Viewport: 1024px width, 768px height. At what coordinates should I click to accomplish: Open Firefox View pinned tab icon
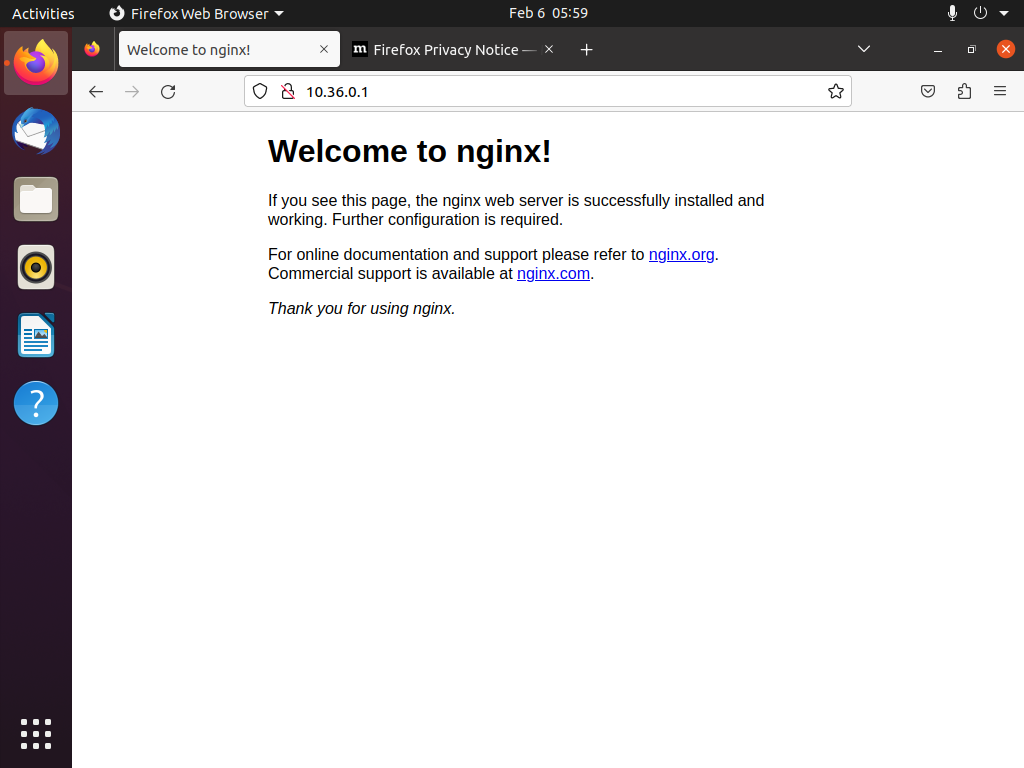point(92,49)
